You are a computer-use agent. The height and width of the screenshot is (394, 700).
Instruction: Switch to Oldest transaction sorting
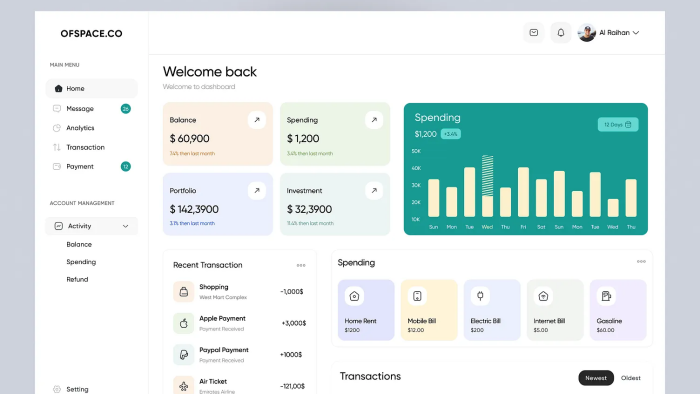click(630, 378)
